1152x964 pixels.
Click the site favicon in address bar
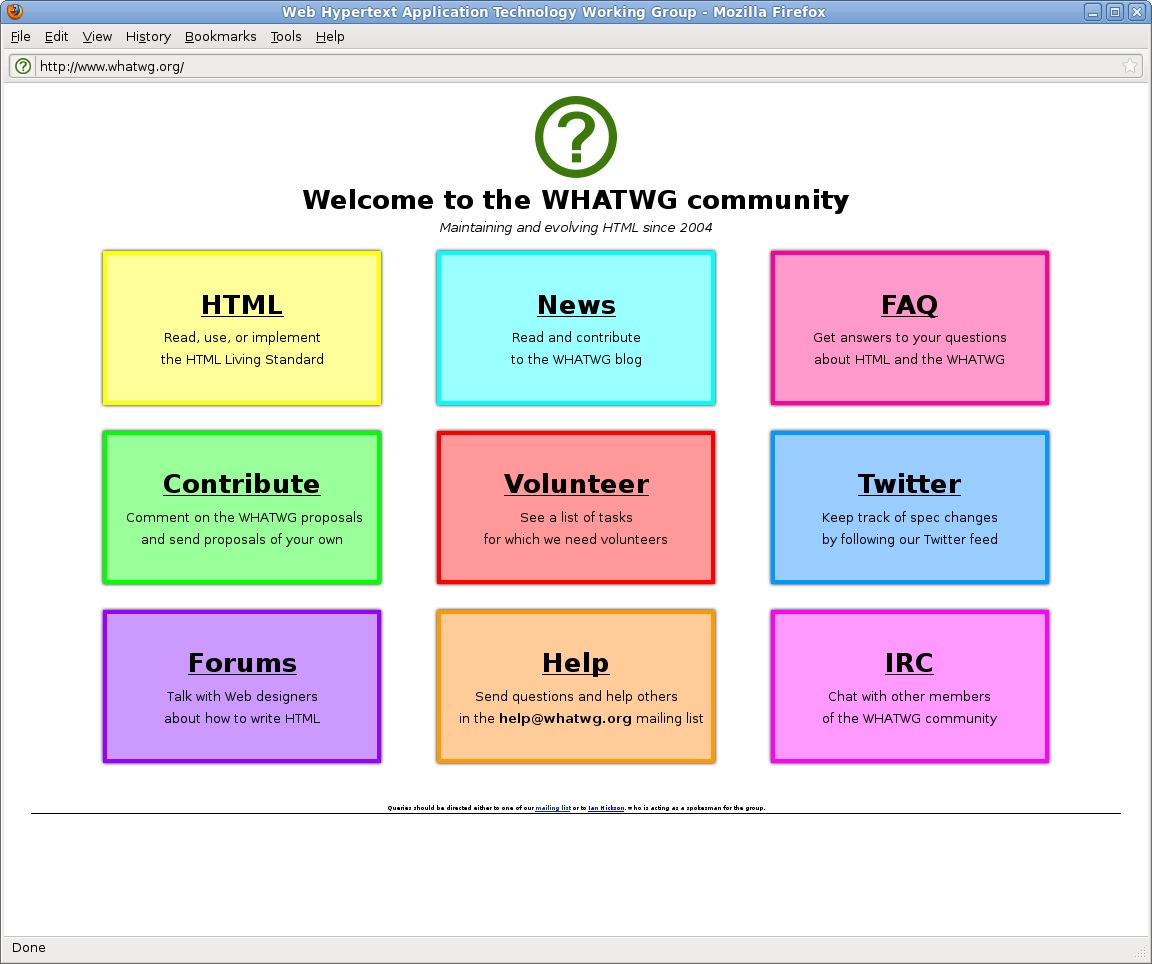coord(23,66)
